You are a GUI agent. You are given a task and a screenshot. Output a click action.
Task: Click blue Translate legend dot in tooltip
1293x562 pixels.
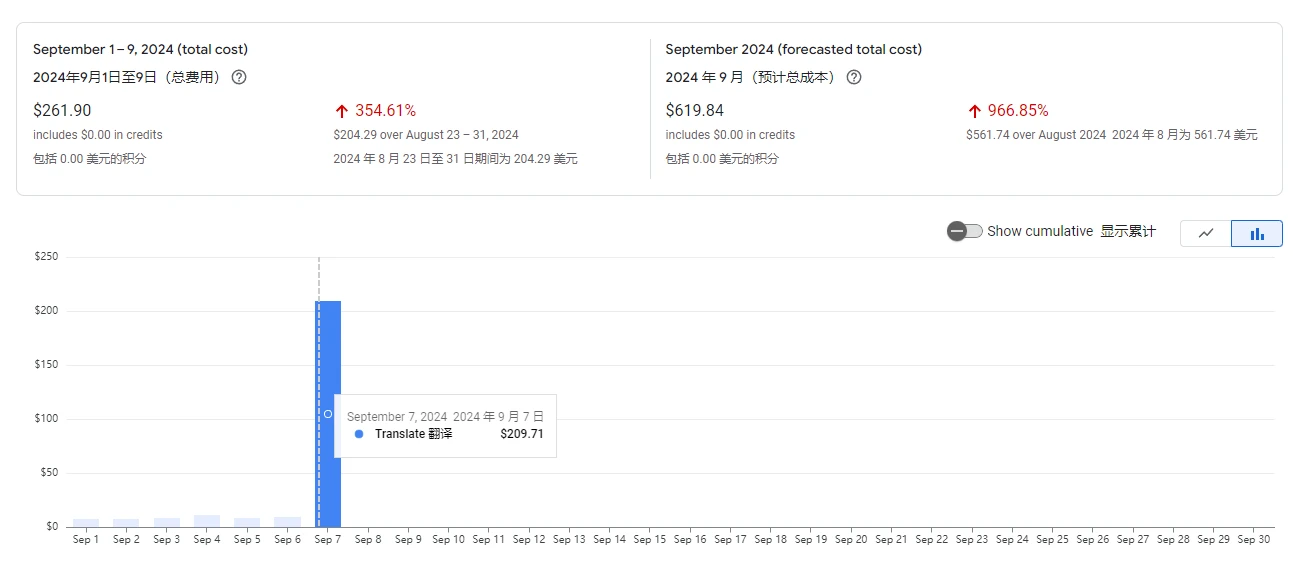[x=359, y=434]
